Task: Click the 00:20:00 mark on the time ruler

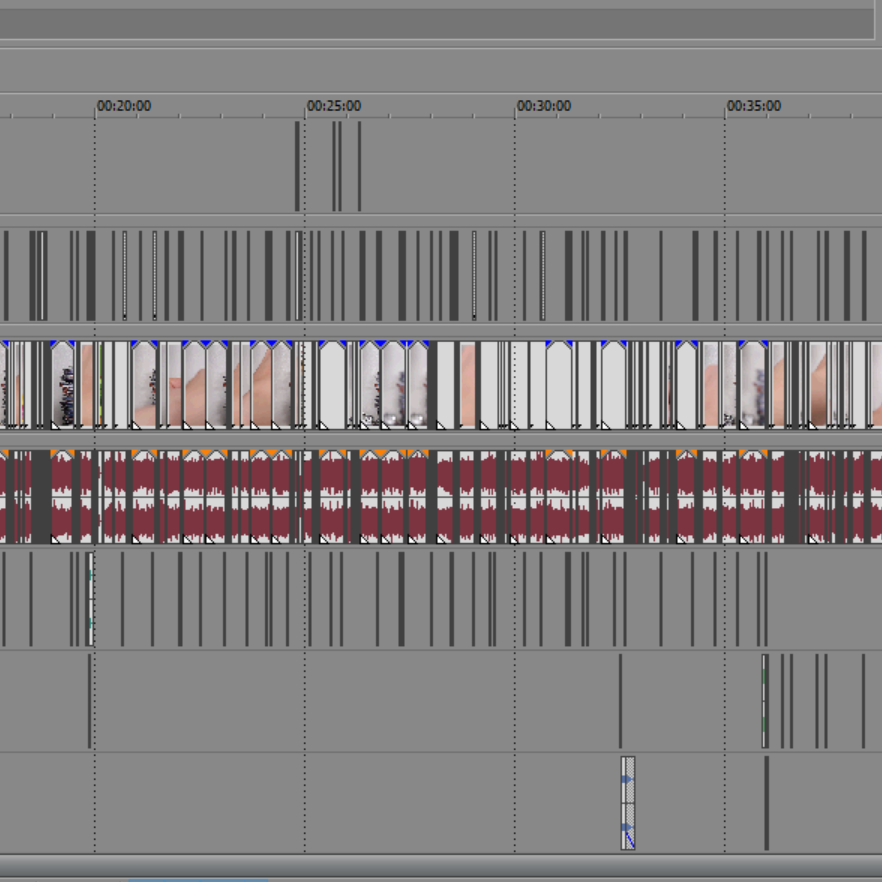Action: 123,106
